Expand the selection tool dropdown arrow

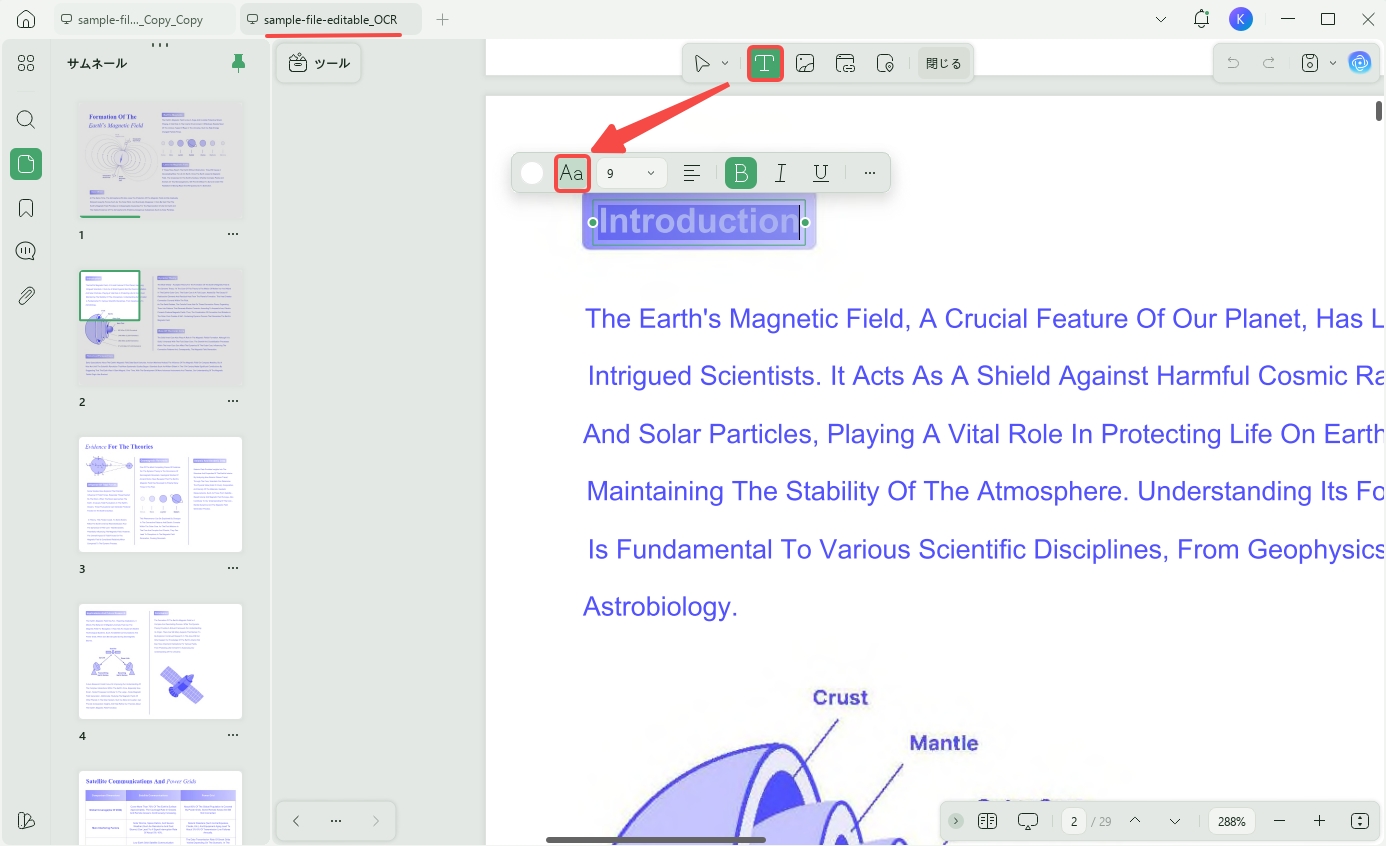coord(725,64)
